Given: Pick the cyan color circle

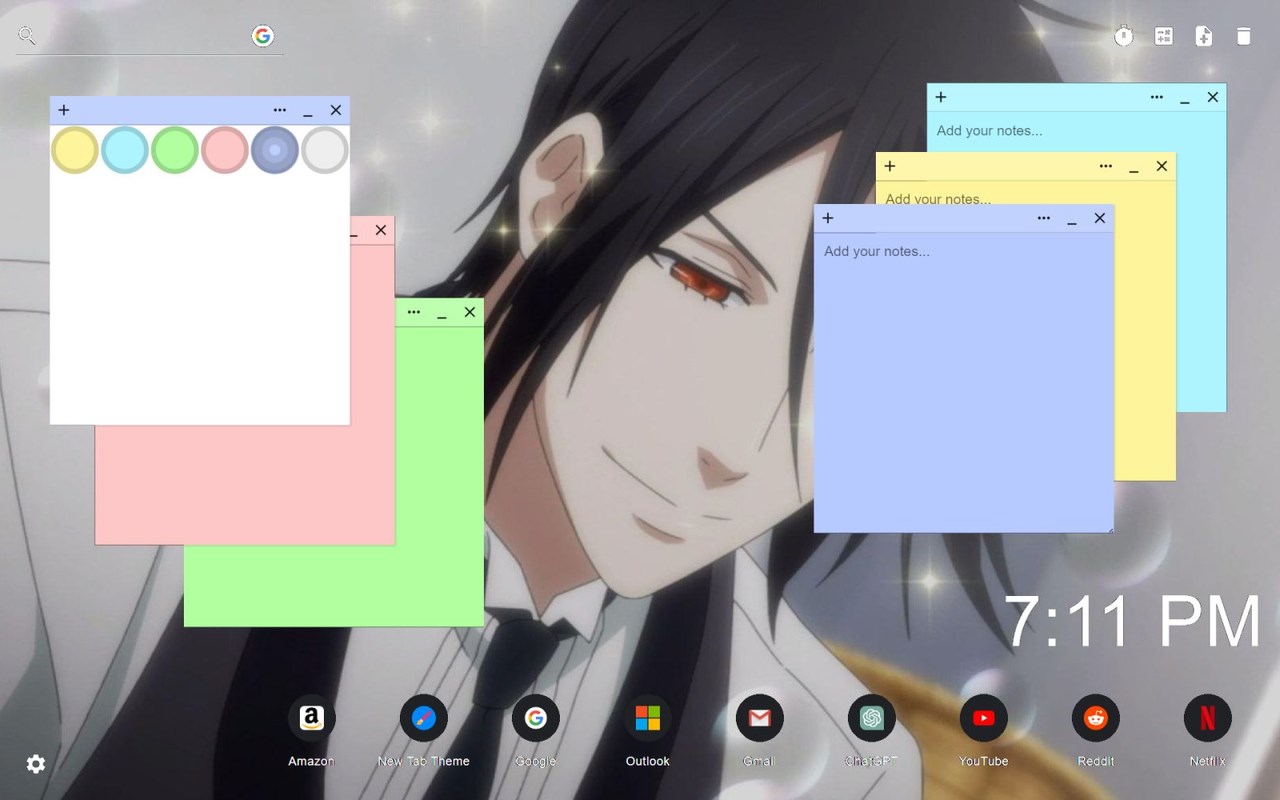Looking at the screenshot, I should (125, 150).
